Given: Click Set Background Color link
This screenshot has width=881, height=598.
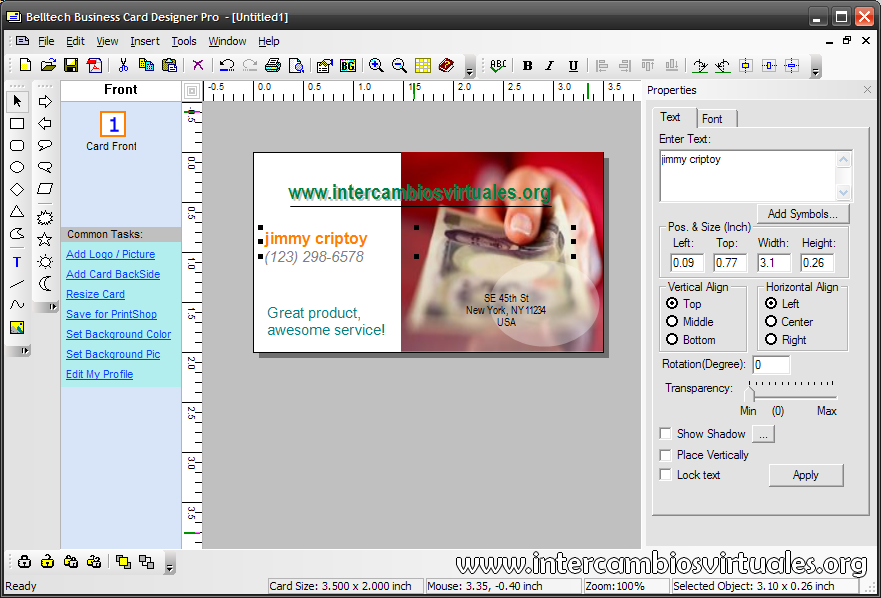Looking at the screenshot, I should [x=119, y=334].
